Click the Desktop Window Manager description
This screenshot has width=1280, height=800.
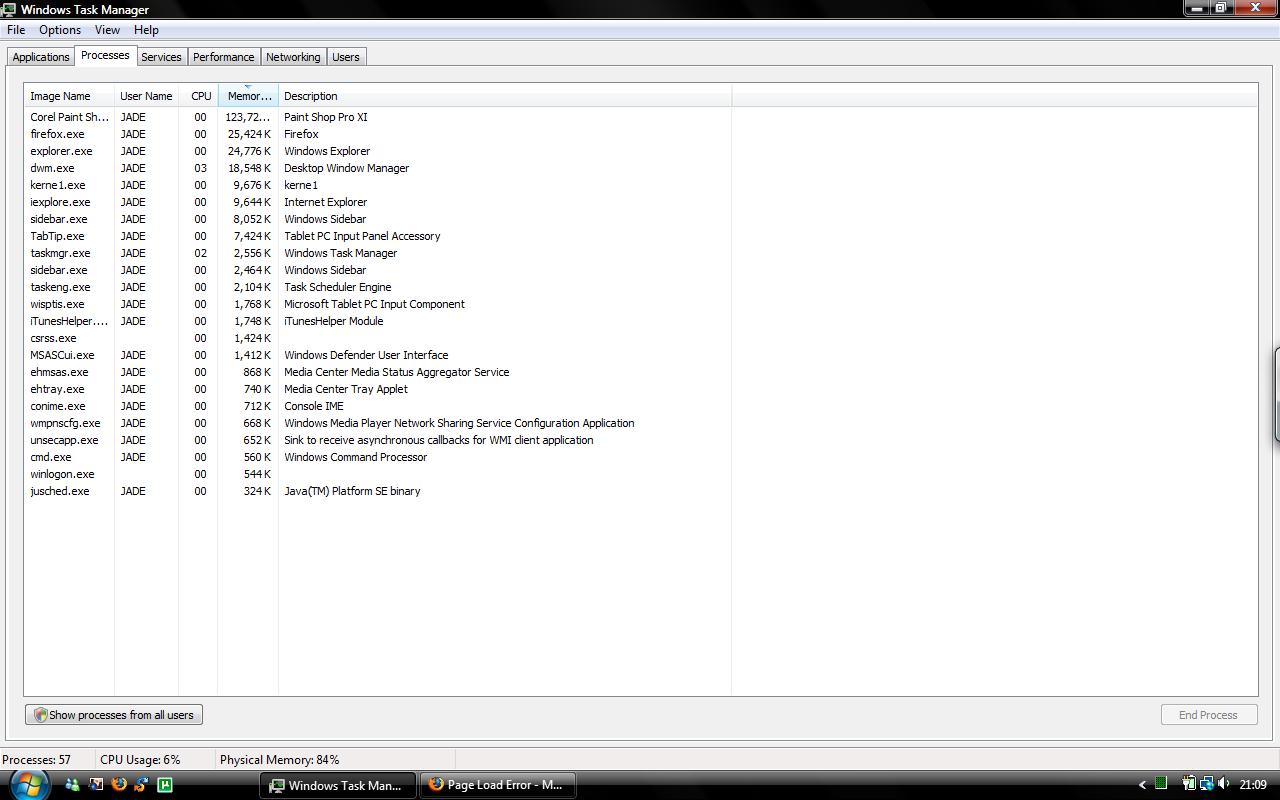click(x=346, y=168)
